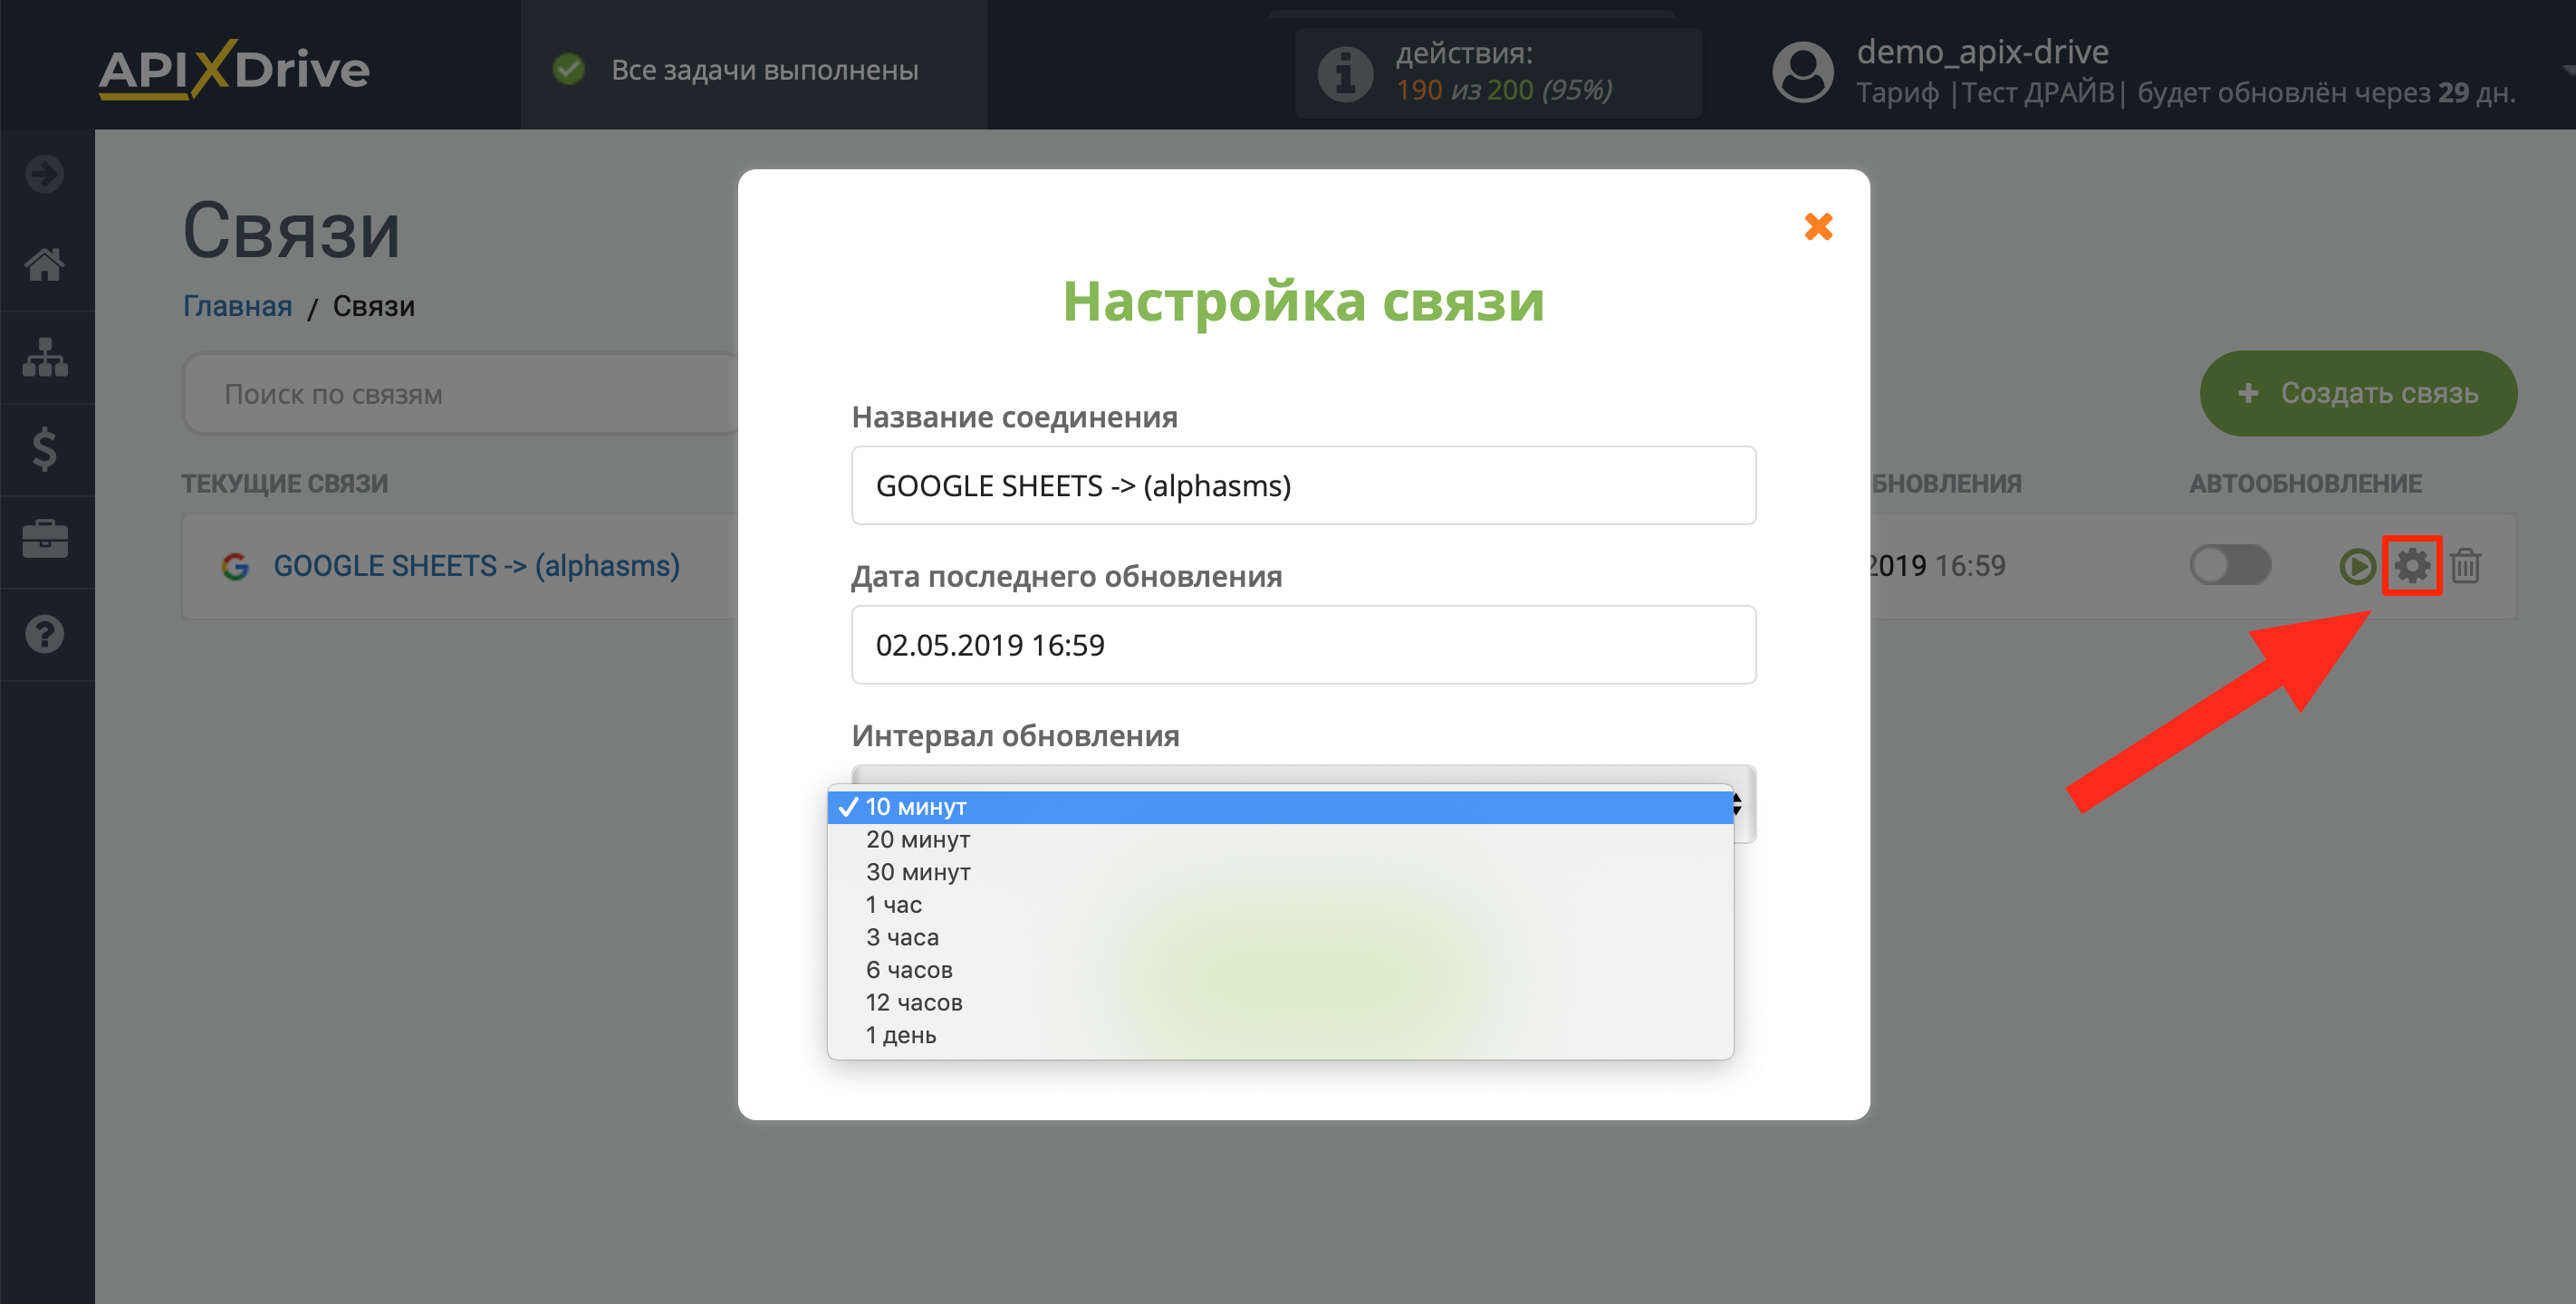The width and height of the screenshot is (2576, 1304).
Task: Click the demo_apix-drive username
Action: pos(1982,51)
